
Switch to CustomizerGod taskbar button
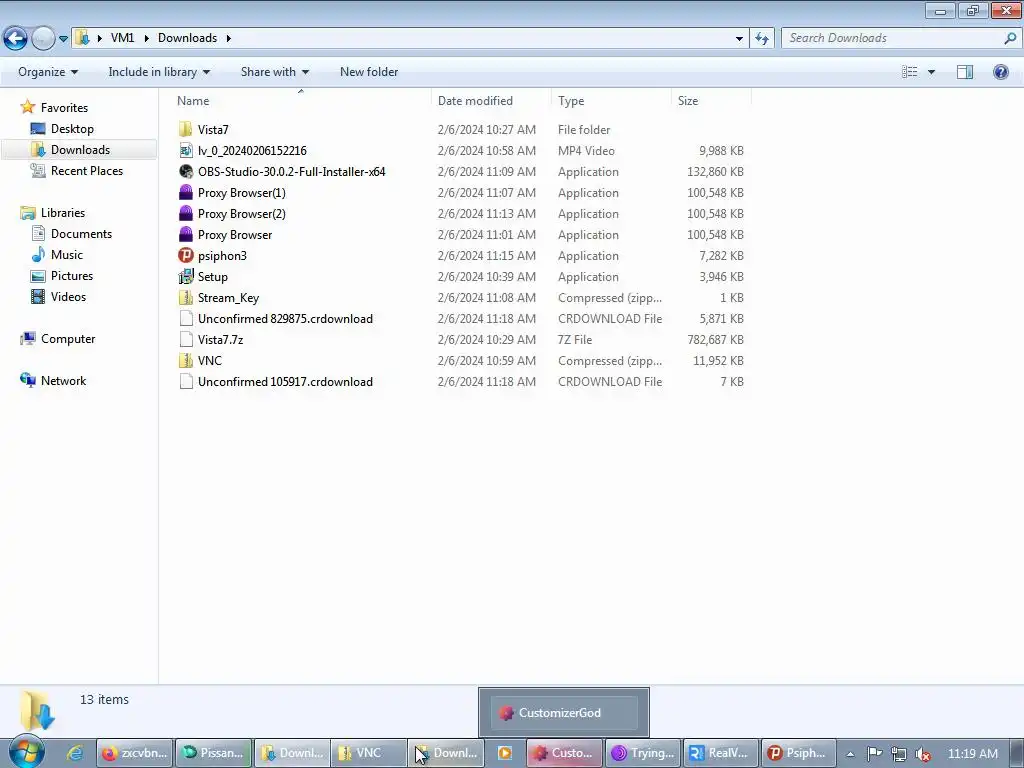click(x=565, y=753)
